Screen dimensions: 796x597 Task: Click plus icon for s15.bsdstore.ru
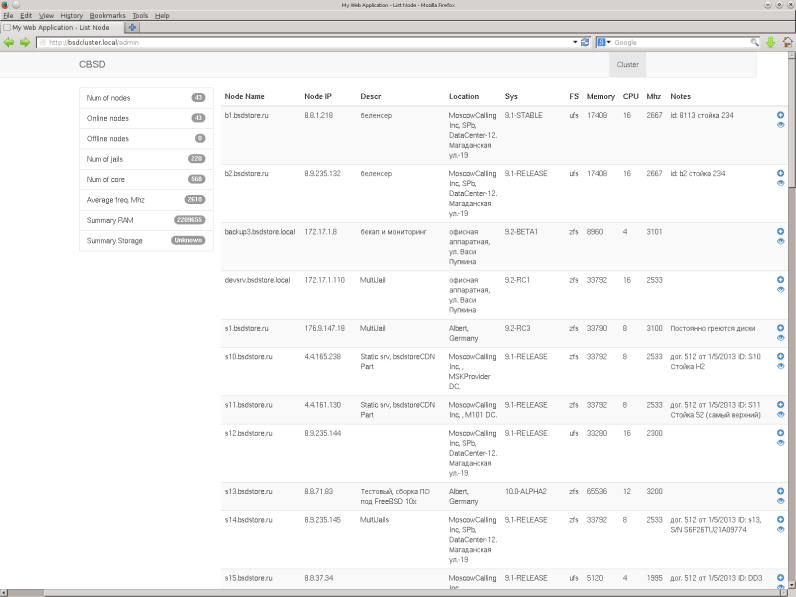pyautogui.click(x=780, y=578)
